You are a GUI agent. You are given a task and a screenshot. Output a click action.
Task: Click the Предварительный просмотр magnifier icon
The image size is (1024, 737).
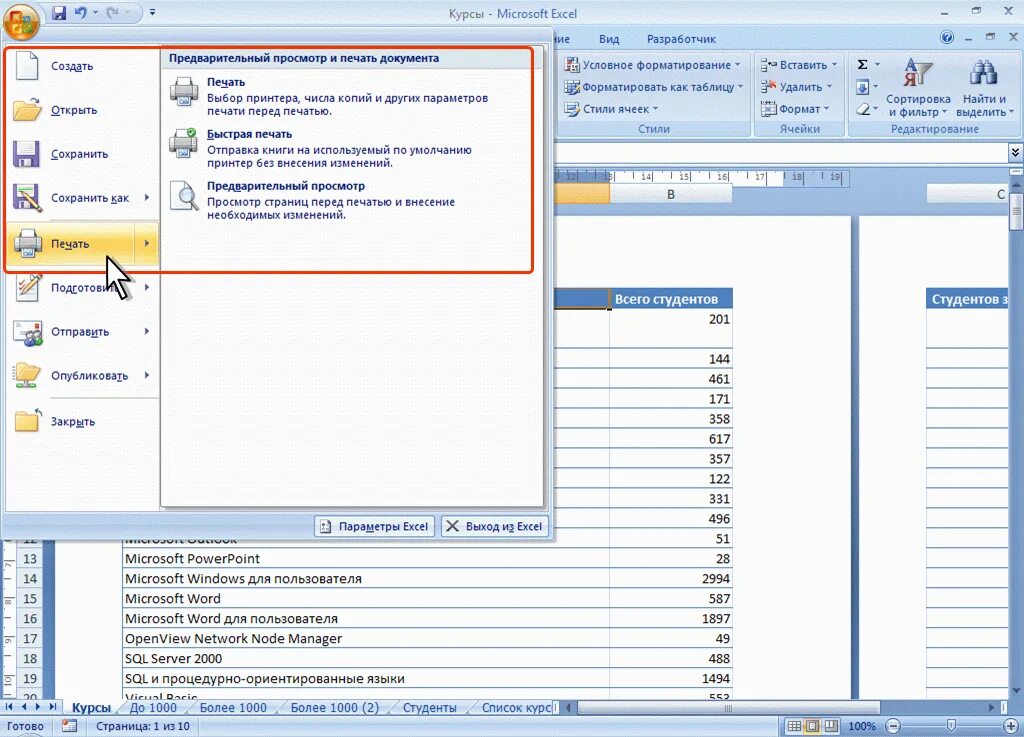pos(184,196)
